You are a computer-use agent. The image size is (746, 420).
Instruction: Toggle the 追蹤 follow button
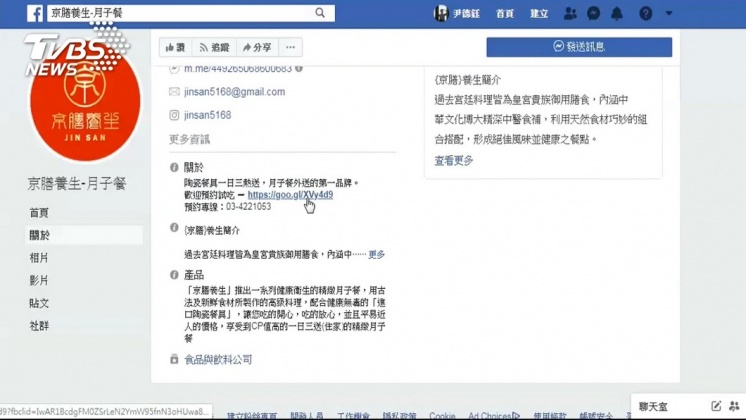pyautogui.click(x=214, y=47)
